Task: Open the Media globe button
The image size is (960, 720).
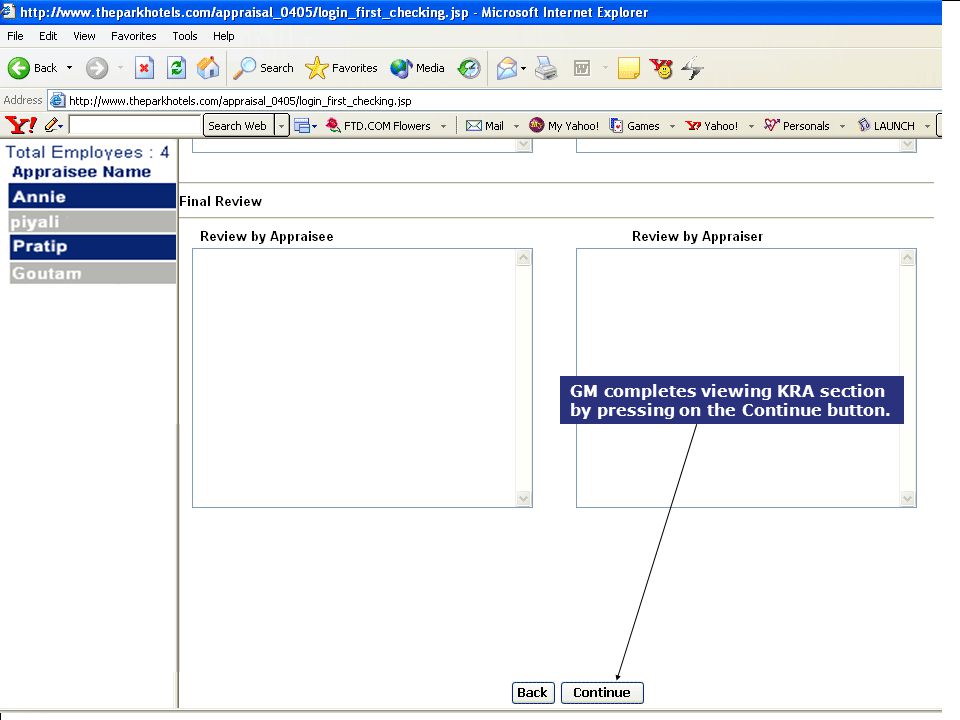Action: 417,68
